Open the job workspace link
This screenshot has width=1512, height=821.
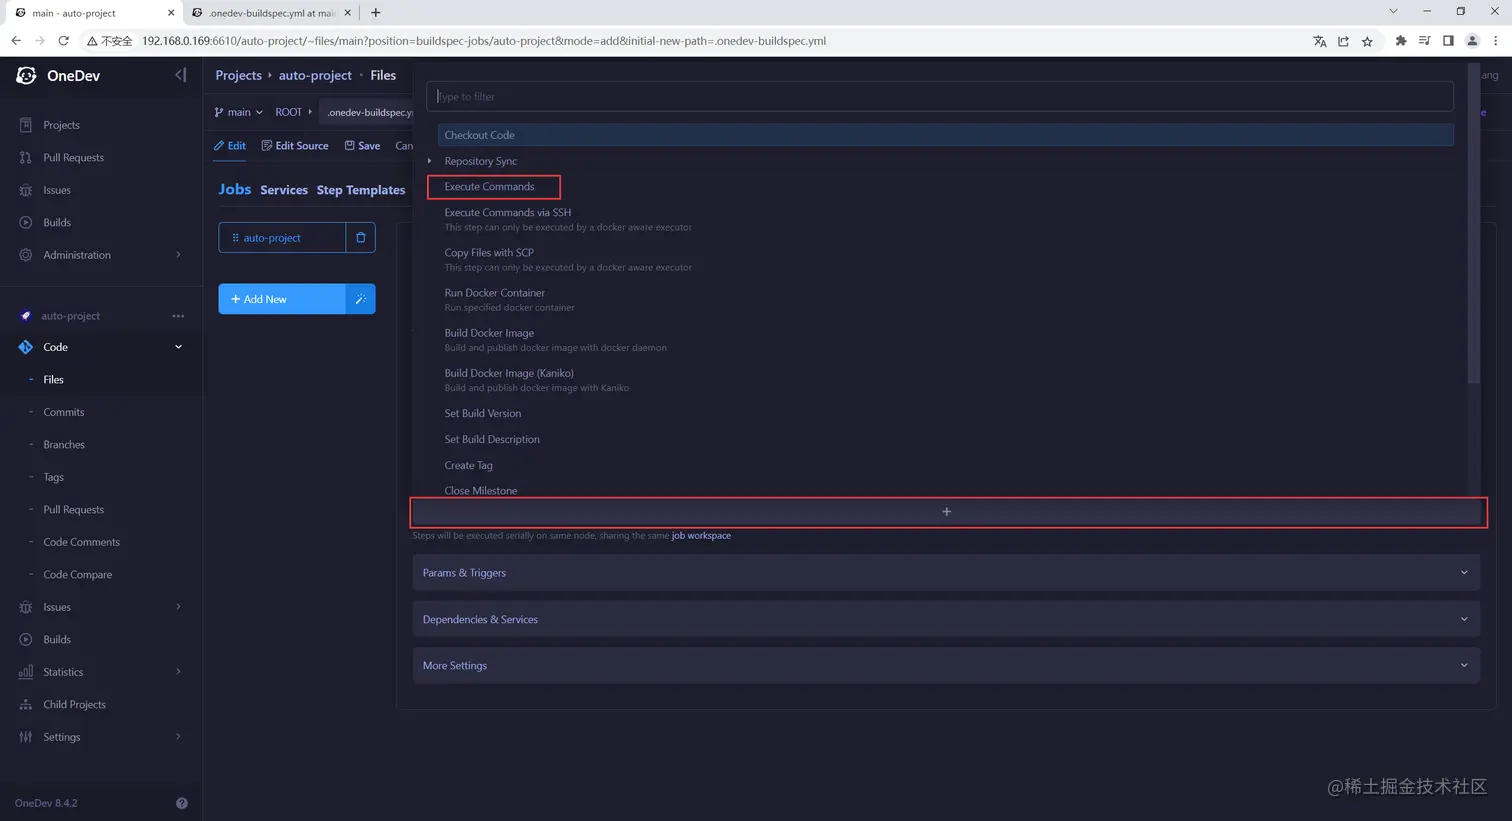pos(701,536)
